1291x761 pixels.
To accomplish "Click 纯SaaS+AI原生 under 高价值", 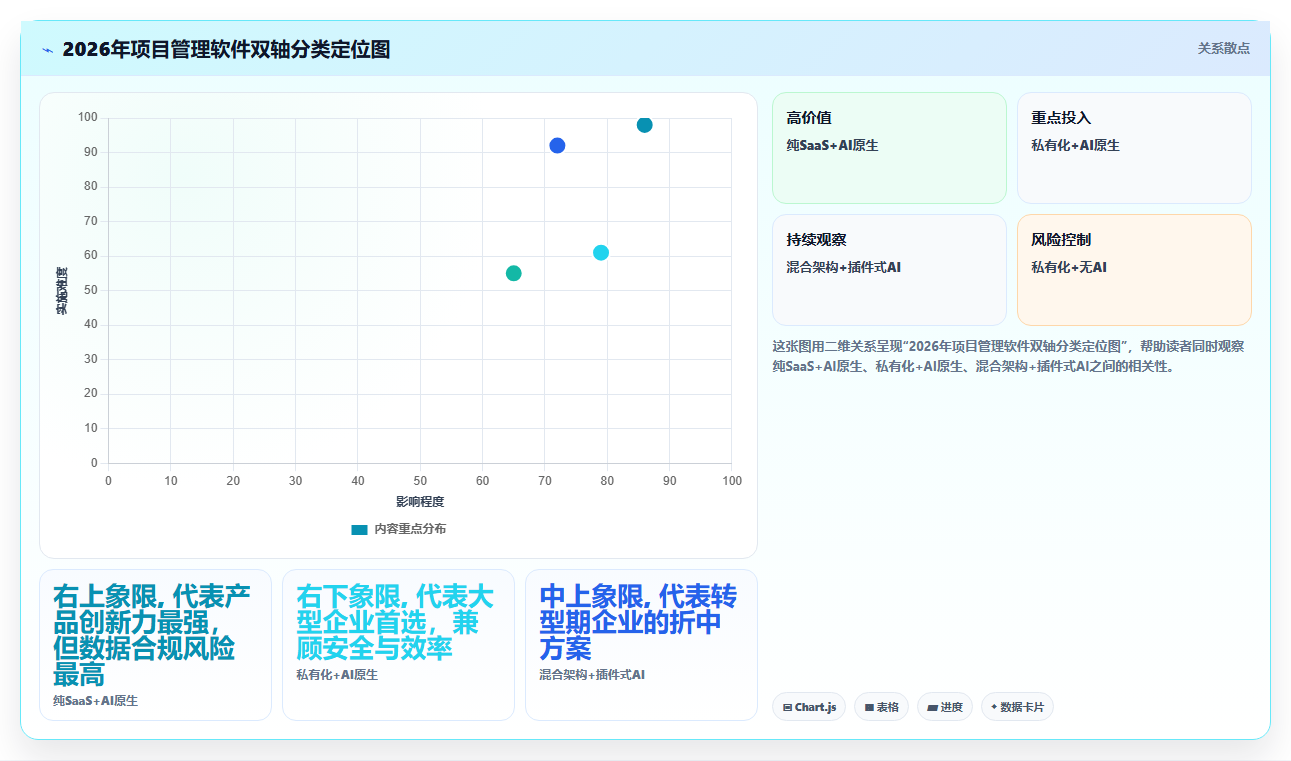I will tap(832, 146).
